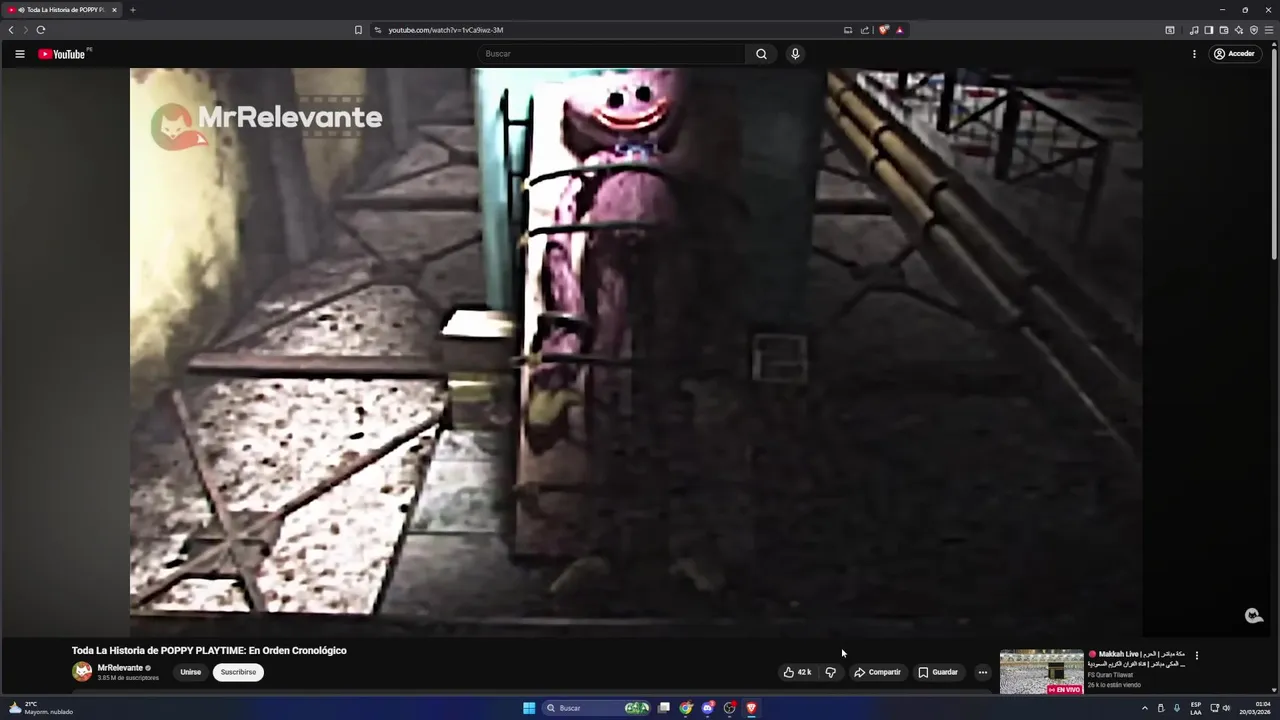Toggle the browser sidebar panel icon

click(1209, 30)
